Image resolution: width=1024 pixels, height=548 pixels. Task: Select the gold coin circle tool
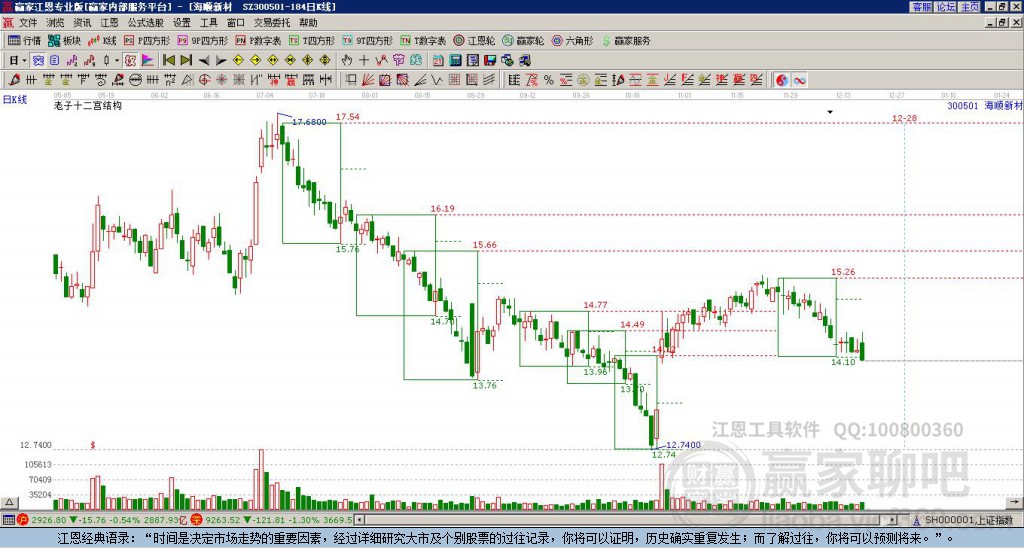(583, 80)
